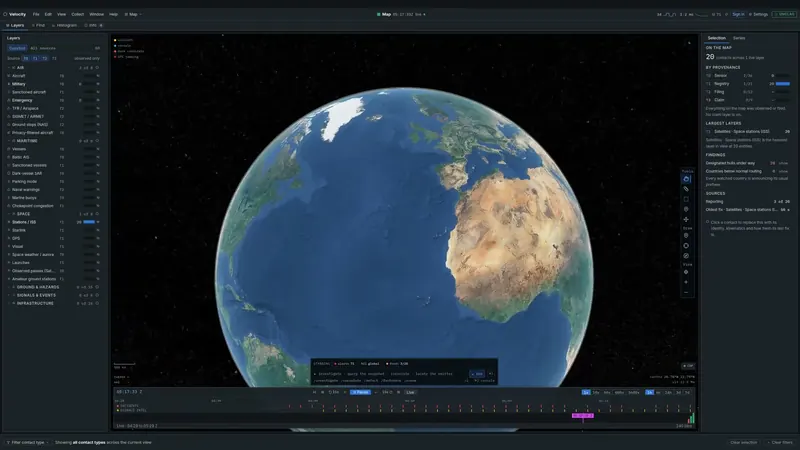Viewport: 800px width, 450px height.
Task: Select the Amateur ground stations layer
Action: [53, 279]
